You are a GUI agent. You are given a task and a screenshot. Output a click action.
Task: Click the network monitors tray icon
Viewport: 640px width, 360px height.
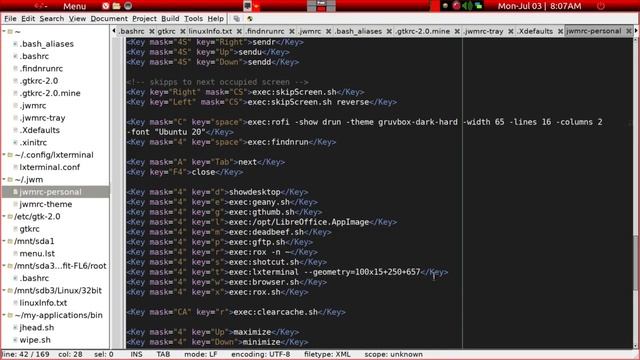(x=478, y=6)
